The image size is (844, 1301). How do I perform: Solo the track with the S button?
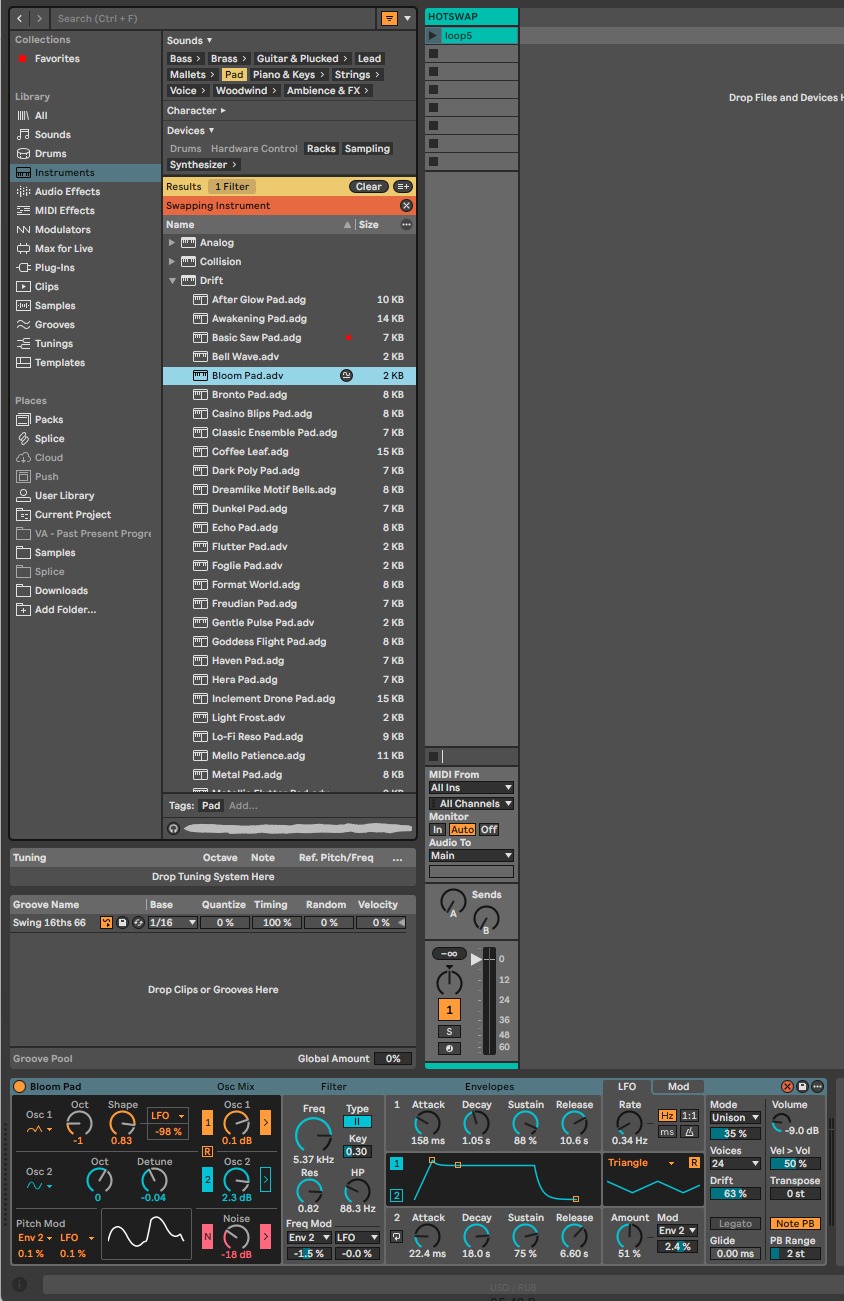pyautogui.click(x=449, y=1031)
